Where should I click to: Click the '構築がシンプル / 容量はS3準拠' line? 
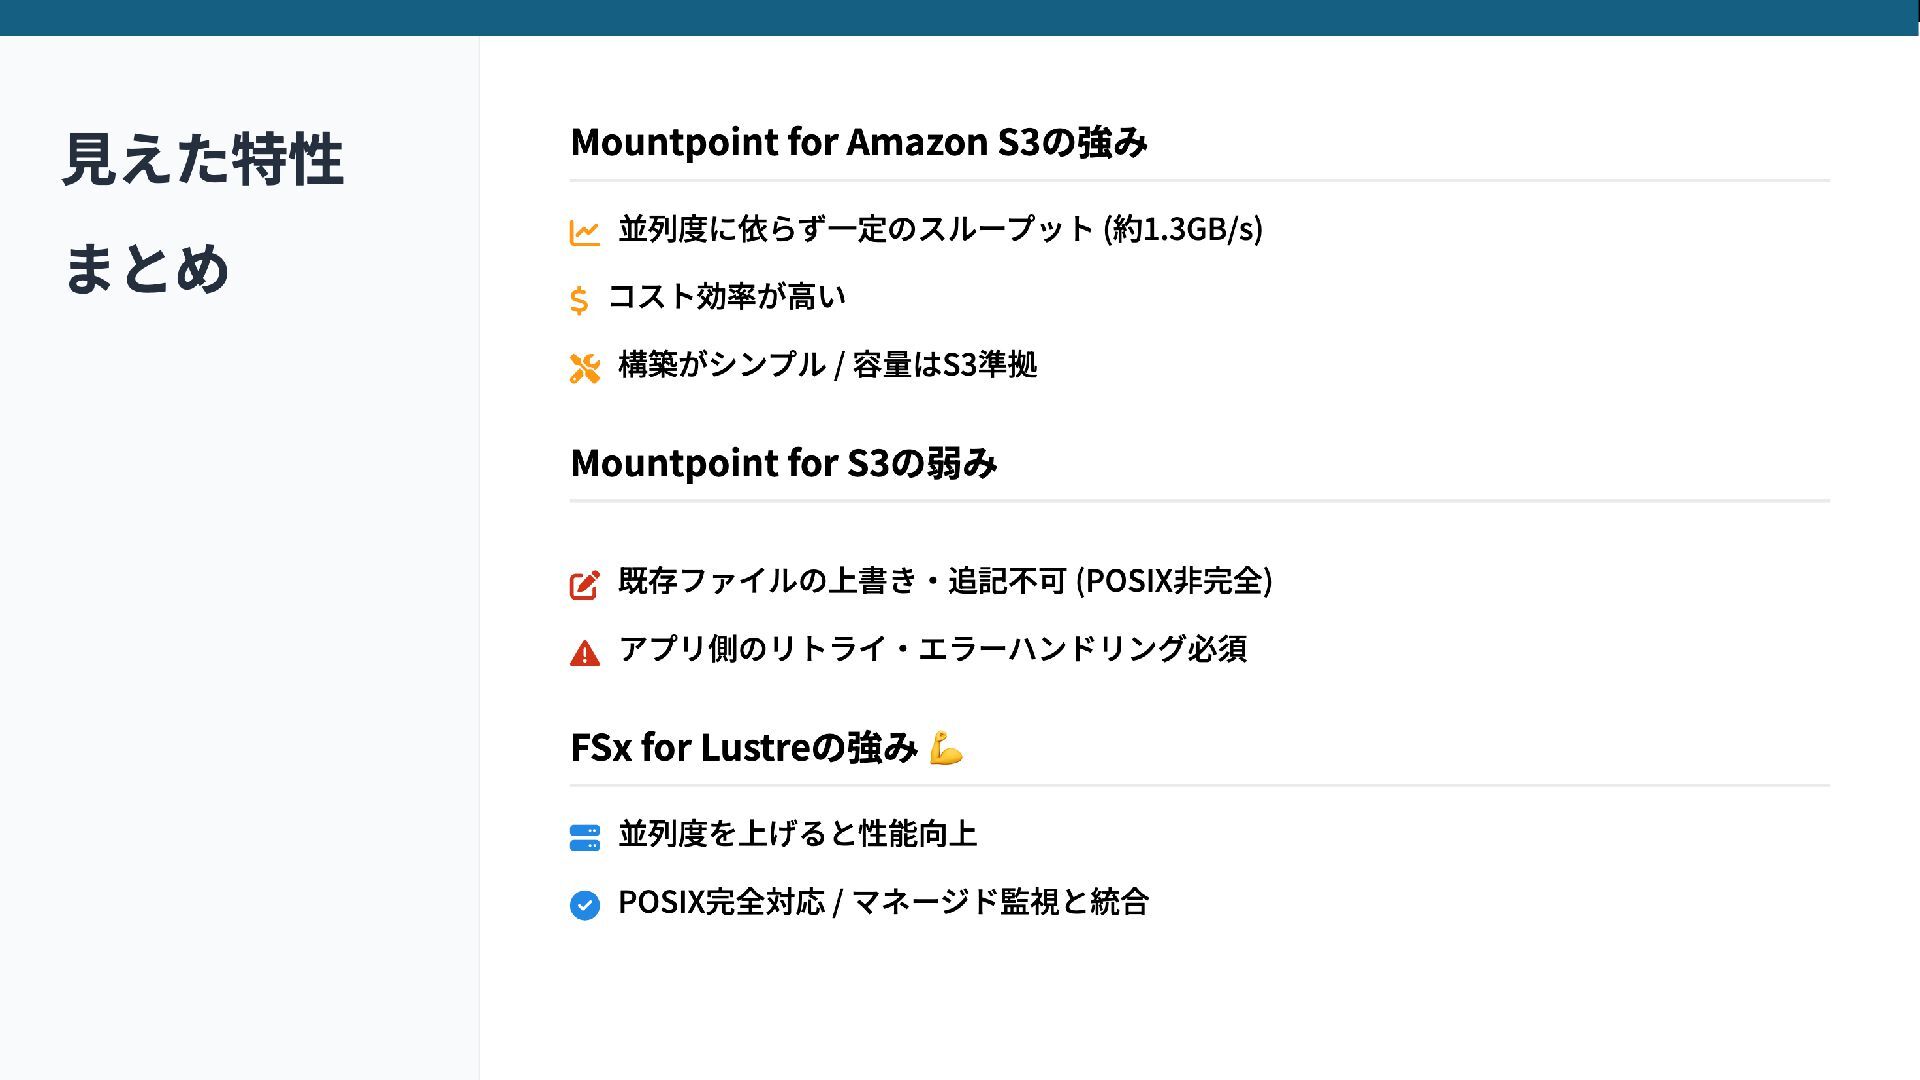click(x=827, y=365)
